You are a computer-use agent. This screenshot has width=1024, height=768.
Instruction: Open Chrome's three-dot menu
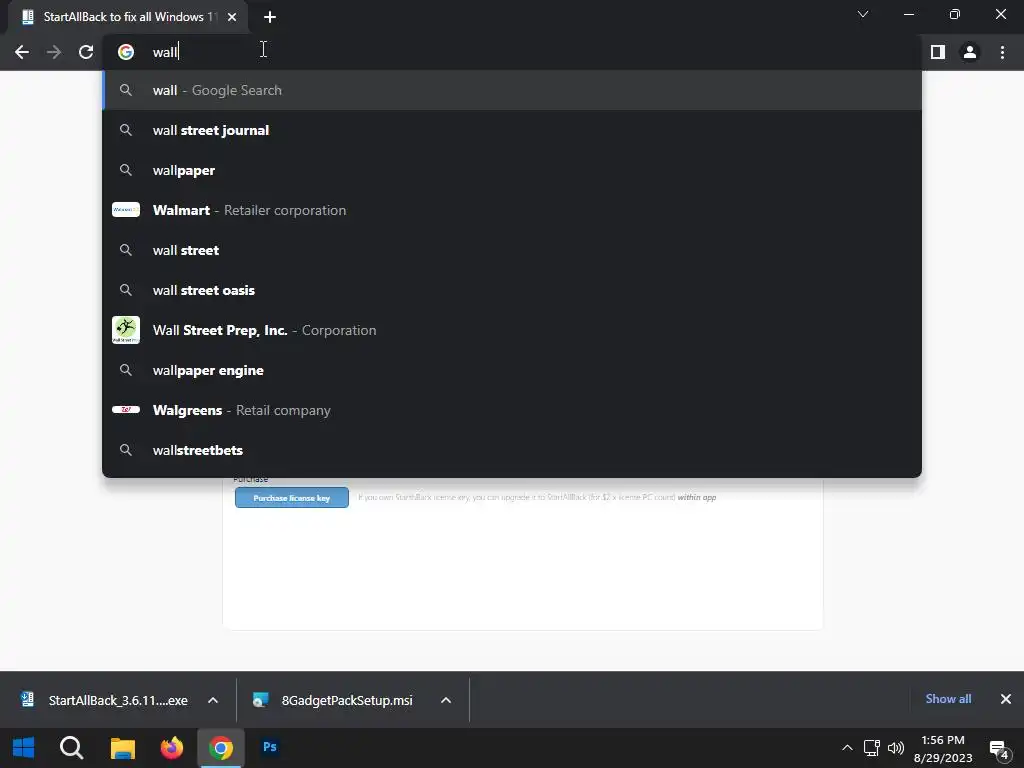coord(1002,52)
